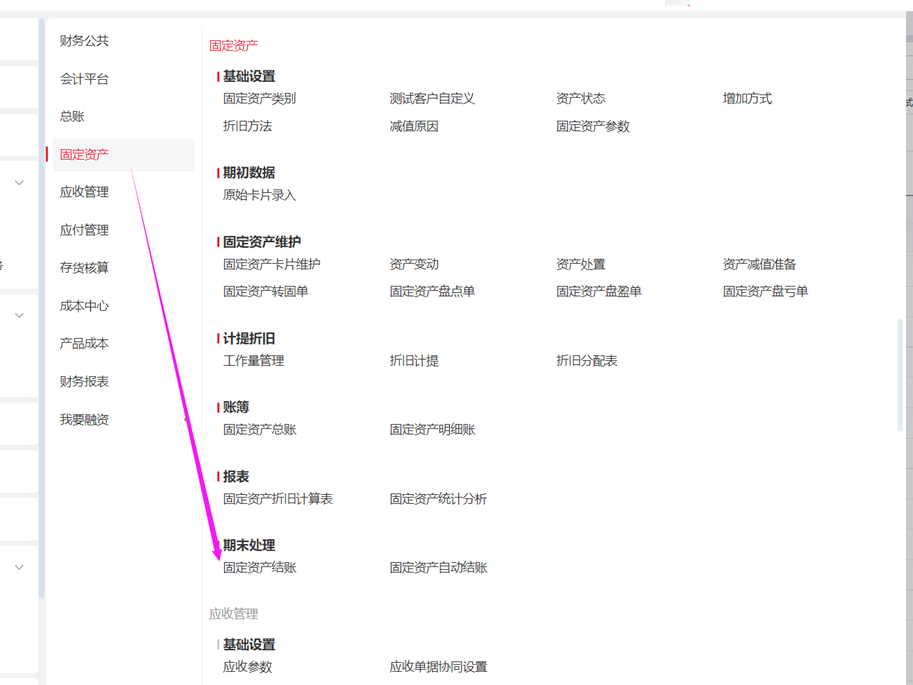
Task: Open 折旧分配表 page
Action: pyautogui.click(x=586, y=361)
